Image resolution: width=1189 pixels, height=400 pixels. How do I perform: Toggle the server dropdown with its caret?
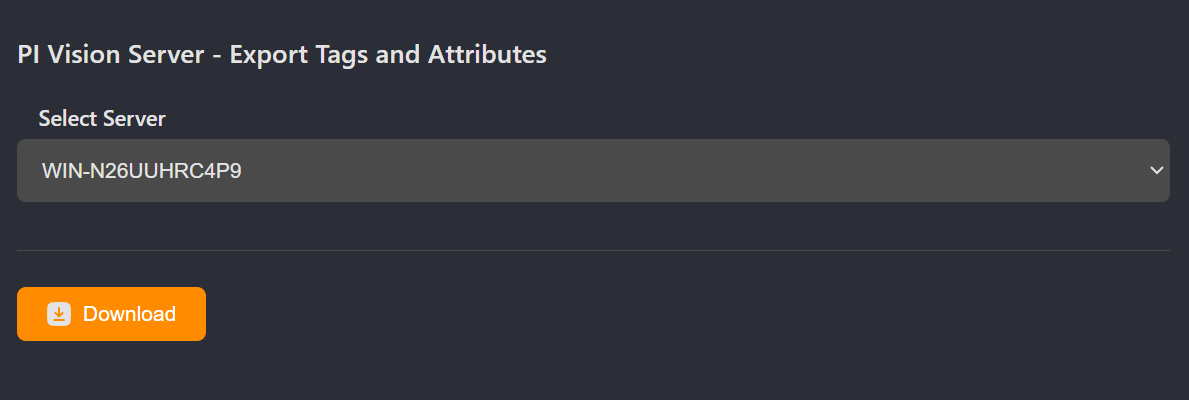1157,171
